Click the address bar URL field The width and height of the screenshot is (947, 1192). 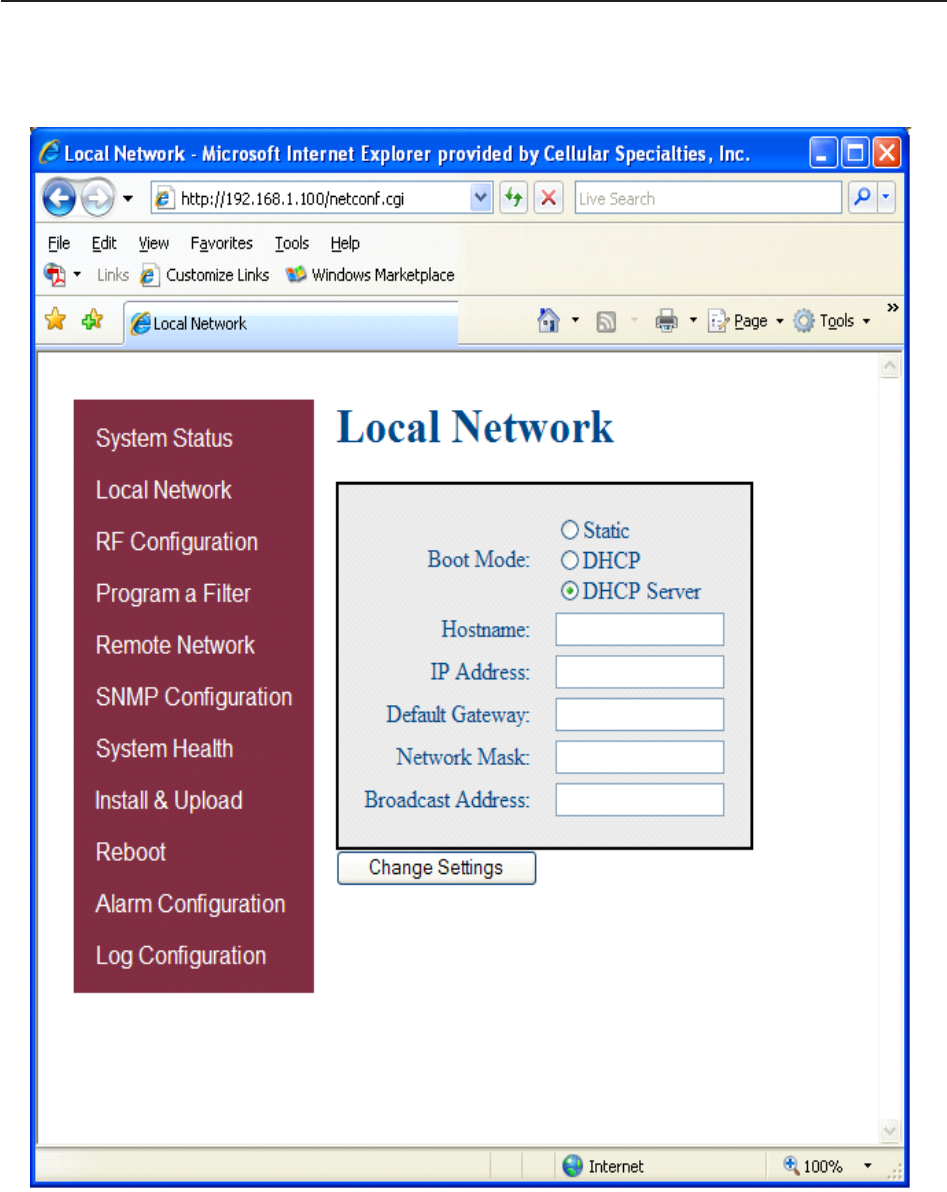312,198
